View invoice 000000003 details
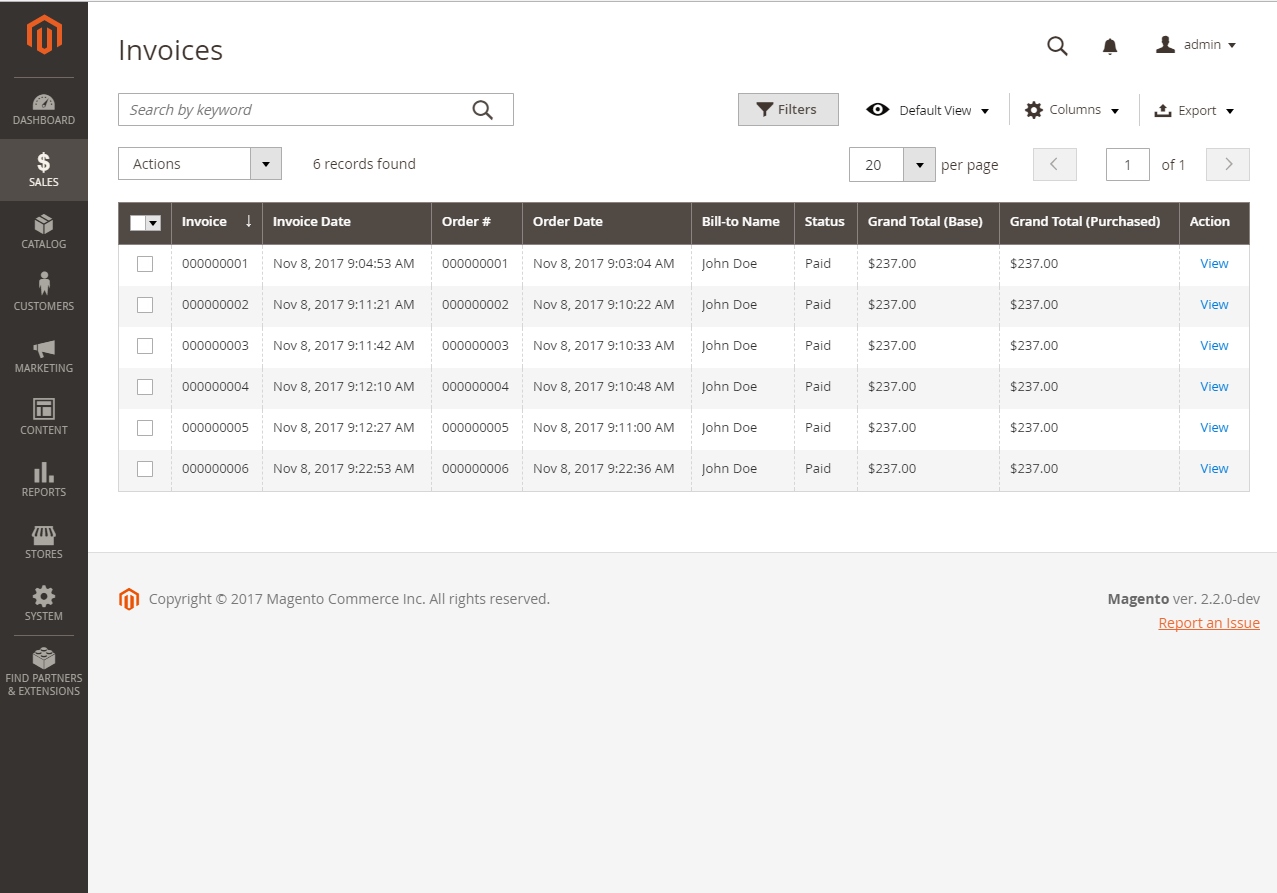 [1213, 345]
